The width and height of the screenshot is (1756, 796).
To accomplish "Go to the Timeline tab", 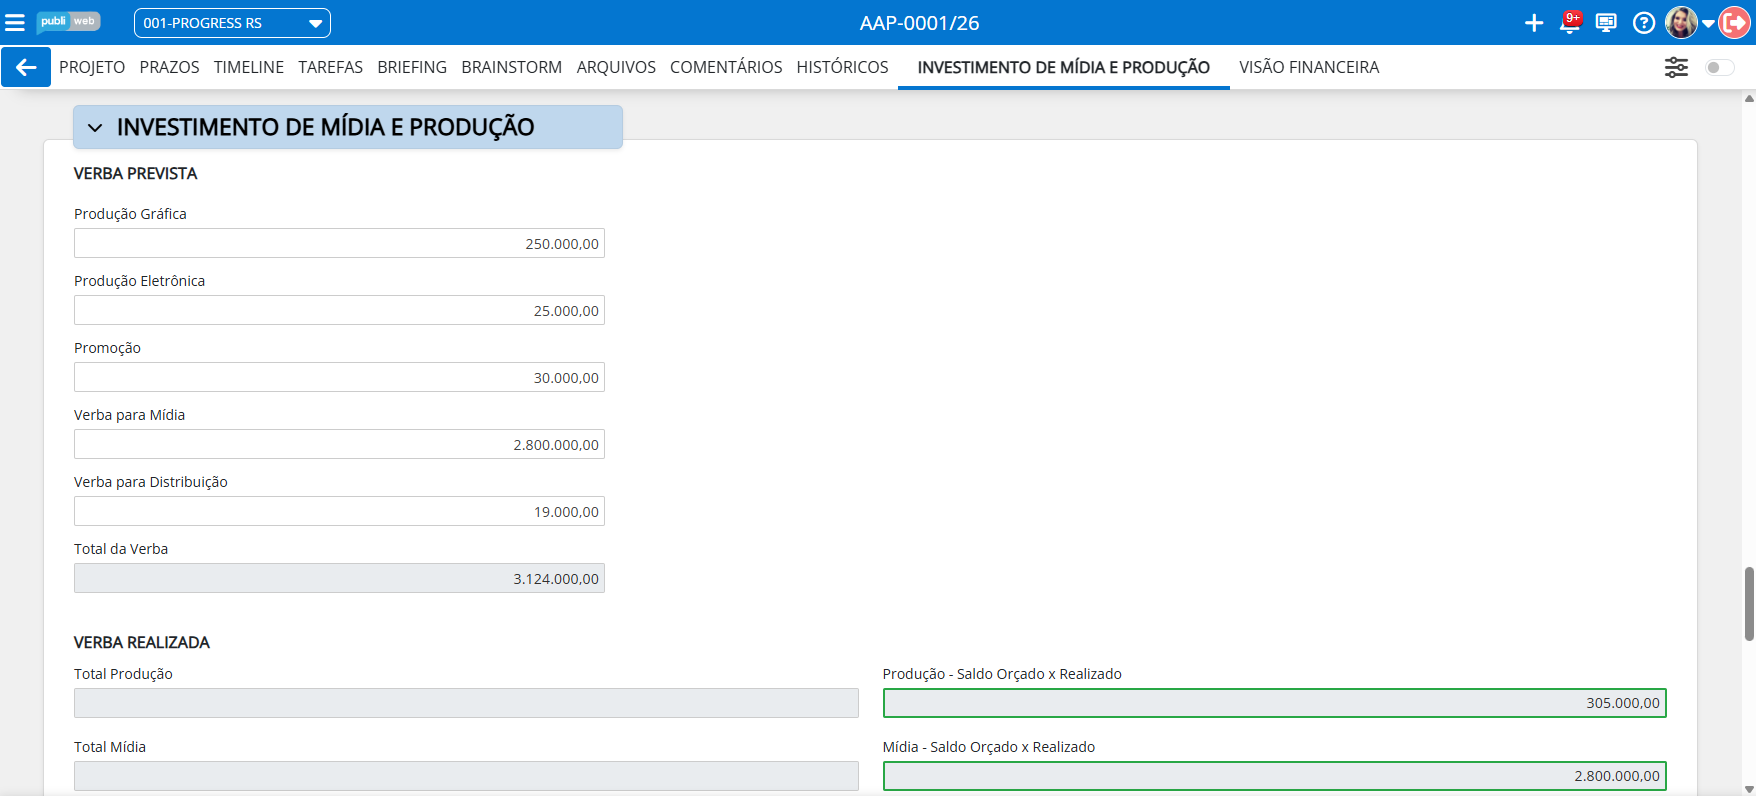I will [x=248, y=67].
